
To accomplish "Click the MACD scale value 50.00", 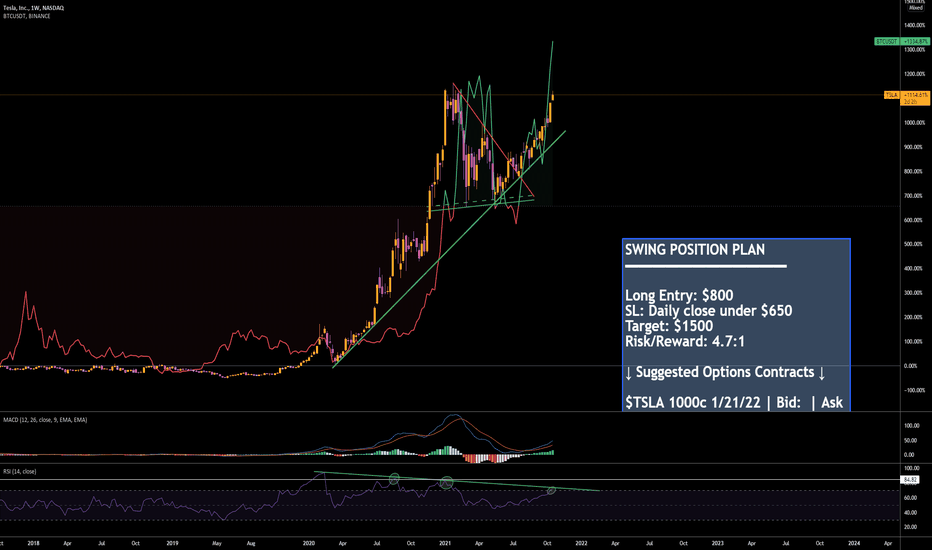I will 911,441.
